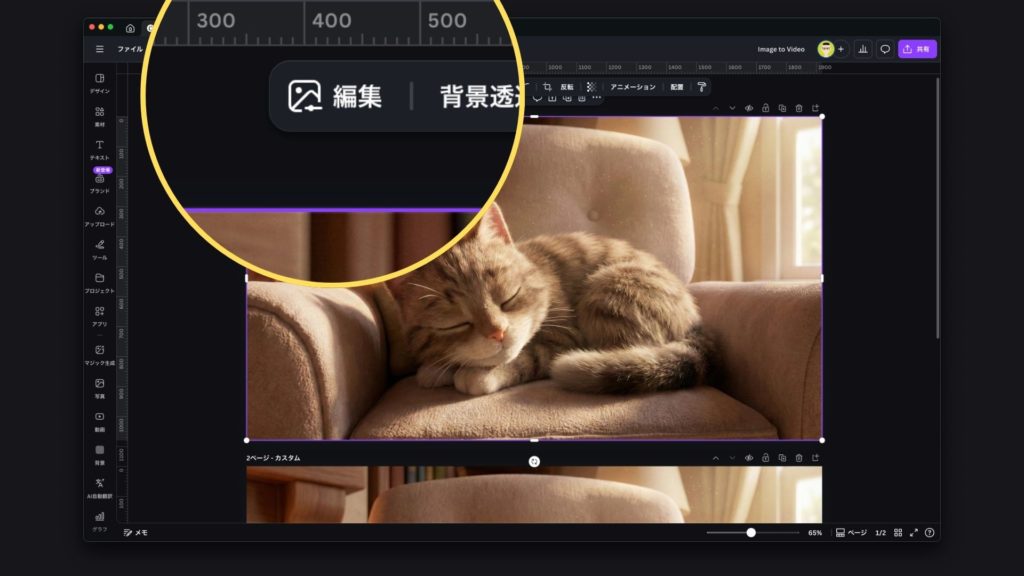Image resolution: width=1024 pixels, height=576 pixels.
Task: Toggle the lock icon on page 1
Action: [x=765, y=108]
